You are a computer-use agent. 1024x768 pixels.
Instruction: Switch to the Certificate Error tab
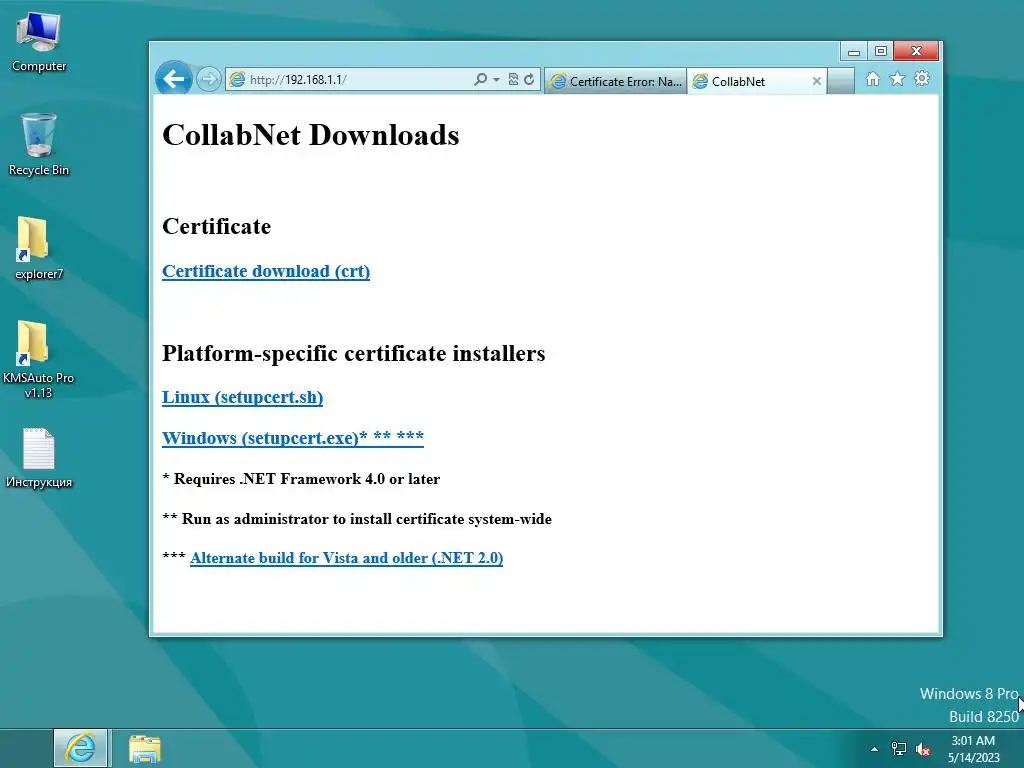(x=616, y=82)
